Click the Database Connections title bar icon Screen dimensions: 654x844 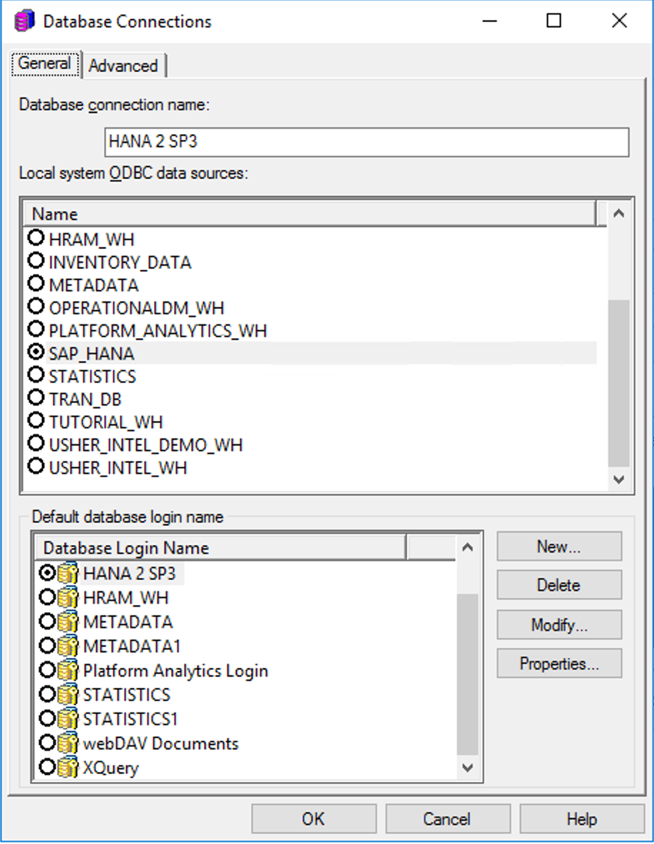click(24, 22)
